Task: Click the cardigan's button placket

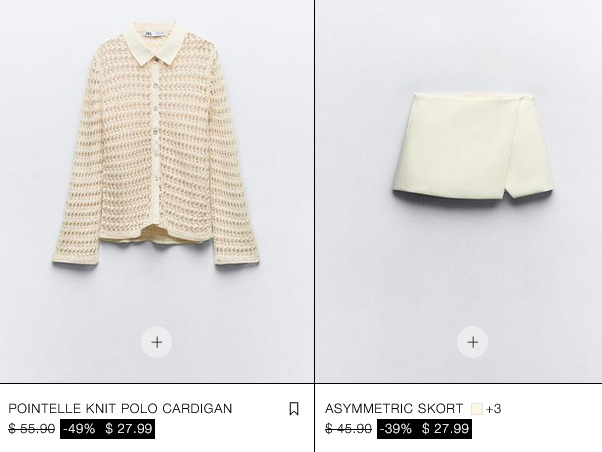Action: pos(155,144)
